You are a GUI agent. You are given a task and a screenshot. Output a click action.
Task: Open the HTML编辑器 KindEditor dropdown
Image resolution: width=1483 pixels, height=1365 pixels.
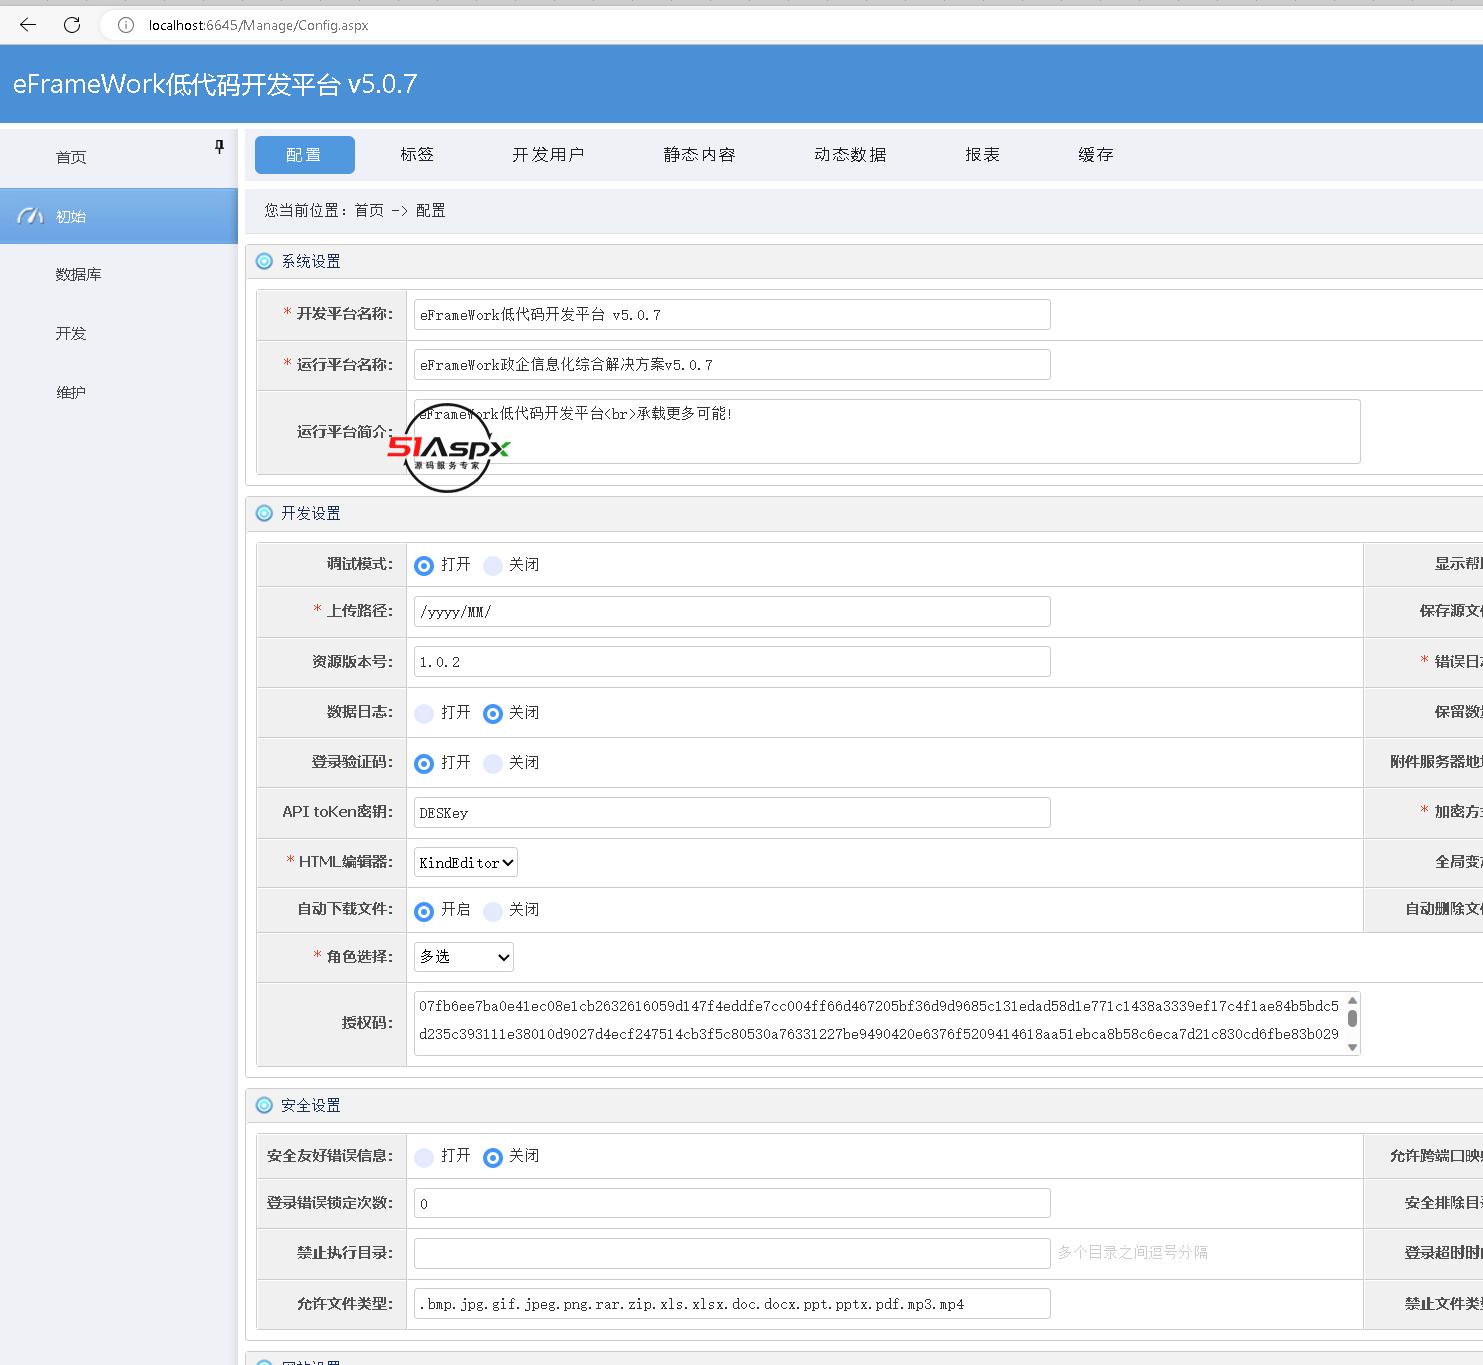[465, 862]
